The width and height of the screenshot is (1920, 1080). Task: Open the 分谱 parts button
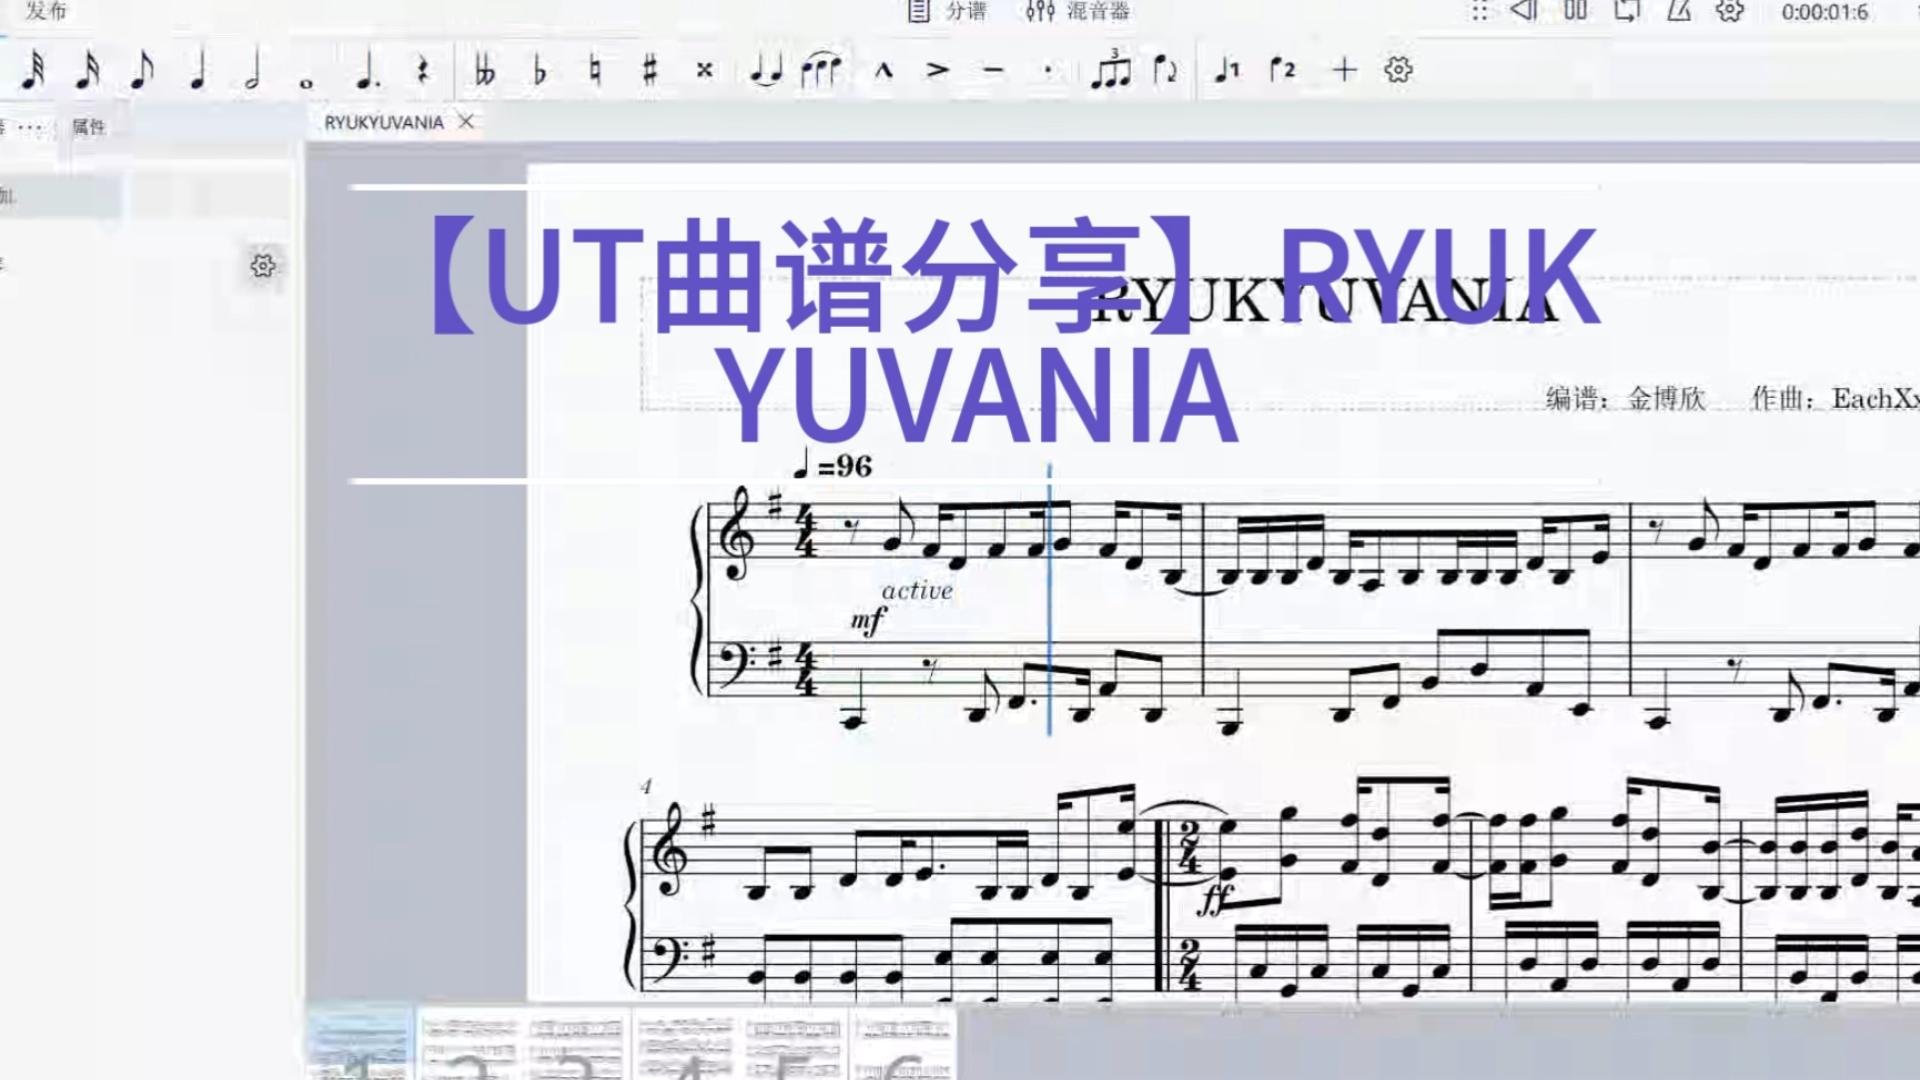[948, 11]
